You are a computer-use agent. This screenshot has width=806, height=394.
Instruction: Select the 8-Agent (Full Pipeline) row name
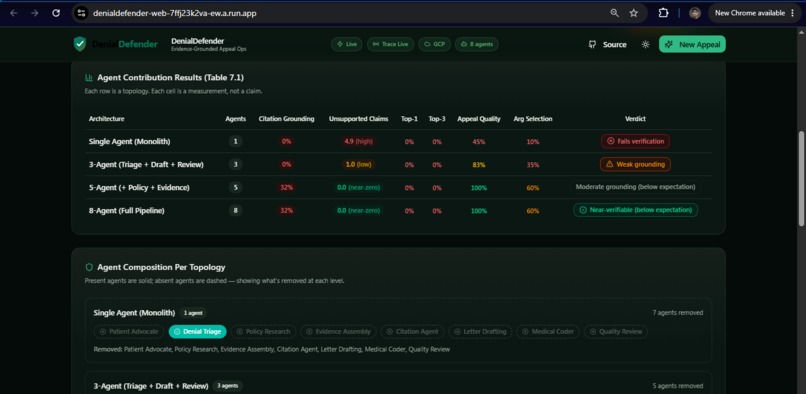click(126, 210)
